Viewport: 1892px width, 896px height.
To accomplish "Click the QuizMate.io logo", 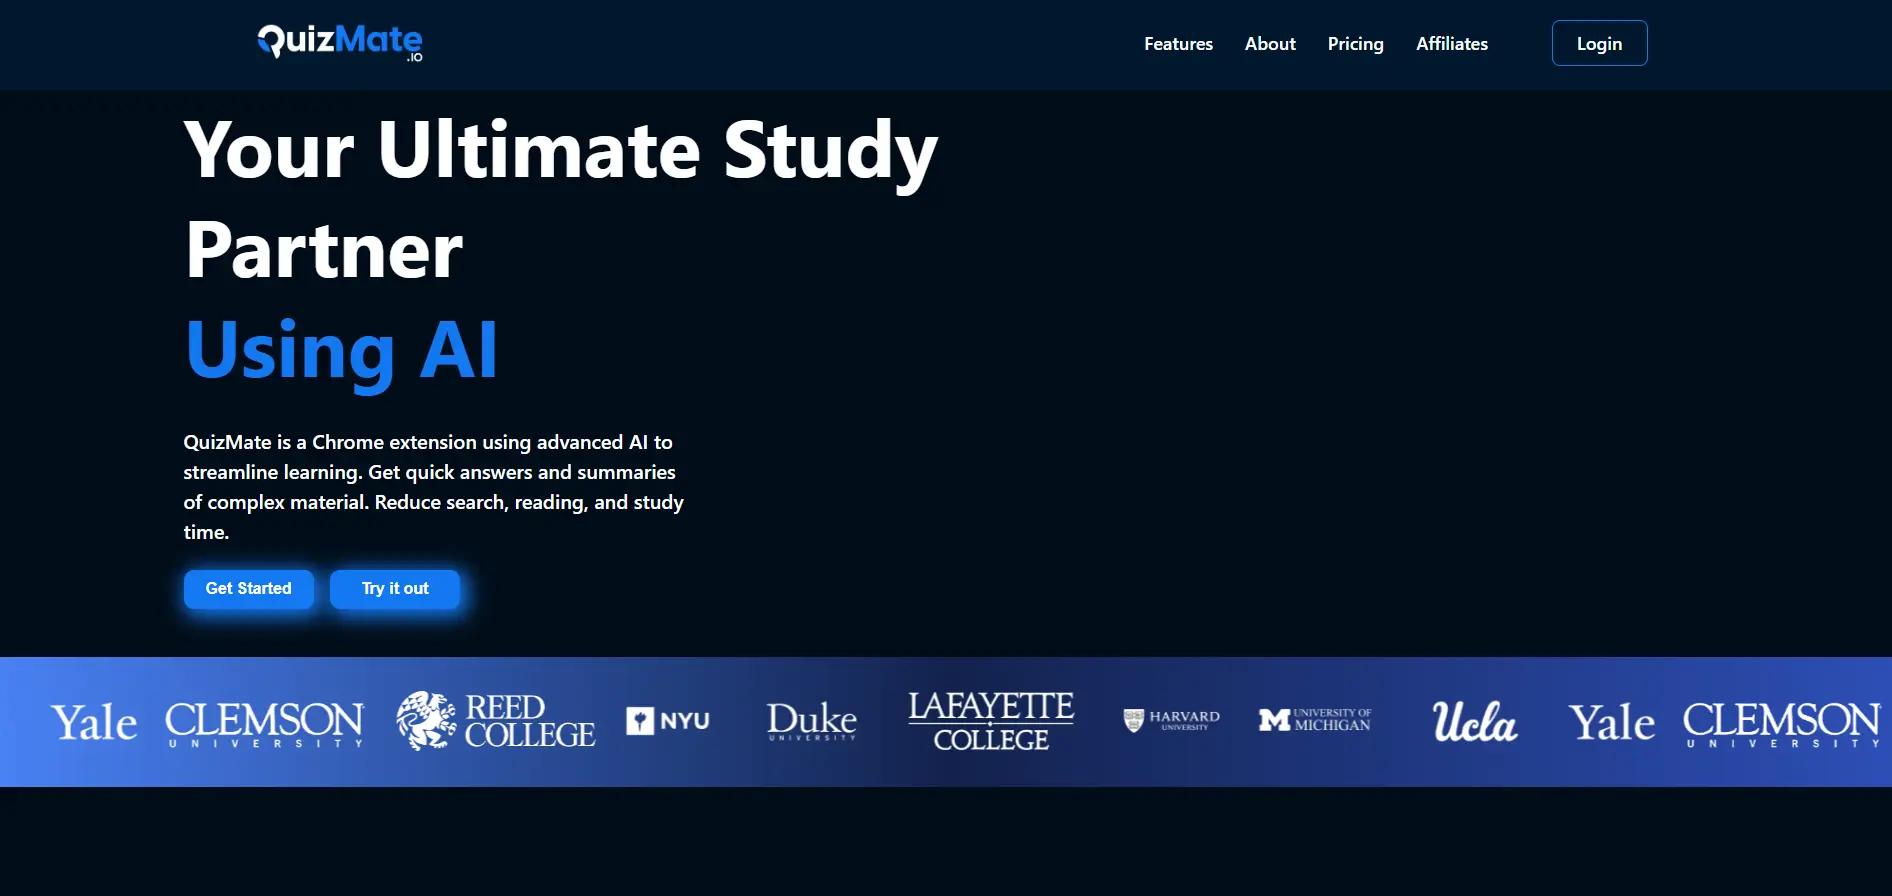I will coord(340,42).
